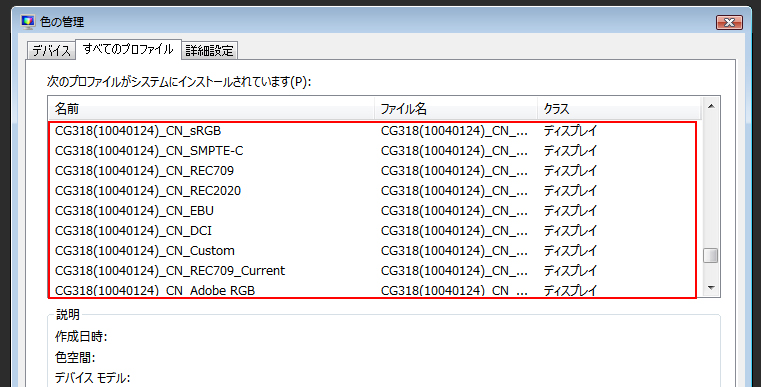The image size is (761, 387).
Task: Select profile CG318(10040124)_CN_EBU
Action: click(374, 211)
